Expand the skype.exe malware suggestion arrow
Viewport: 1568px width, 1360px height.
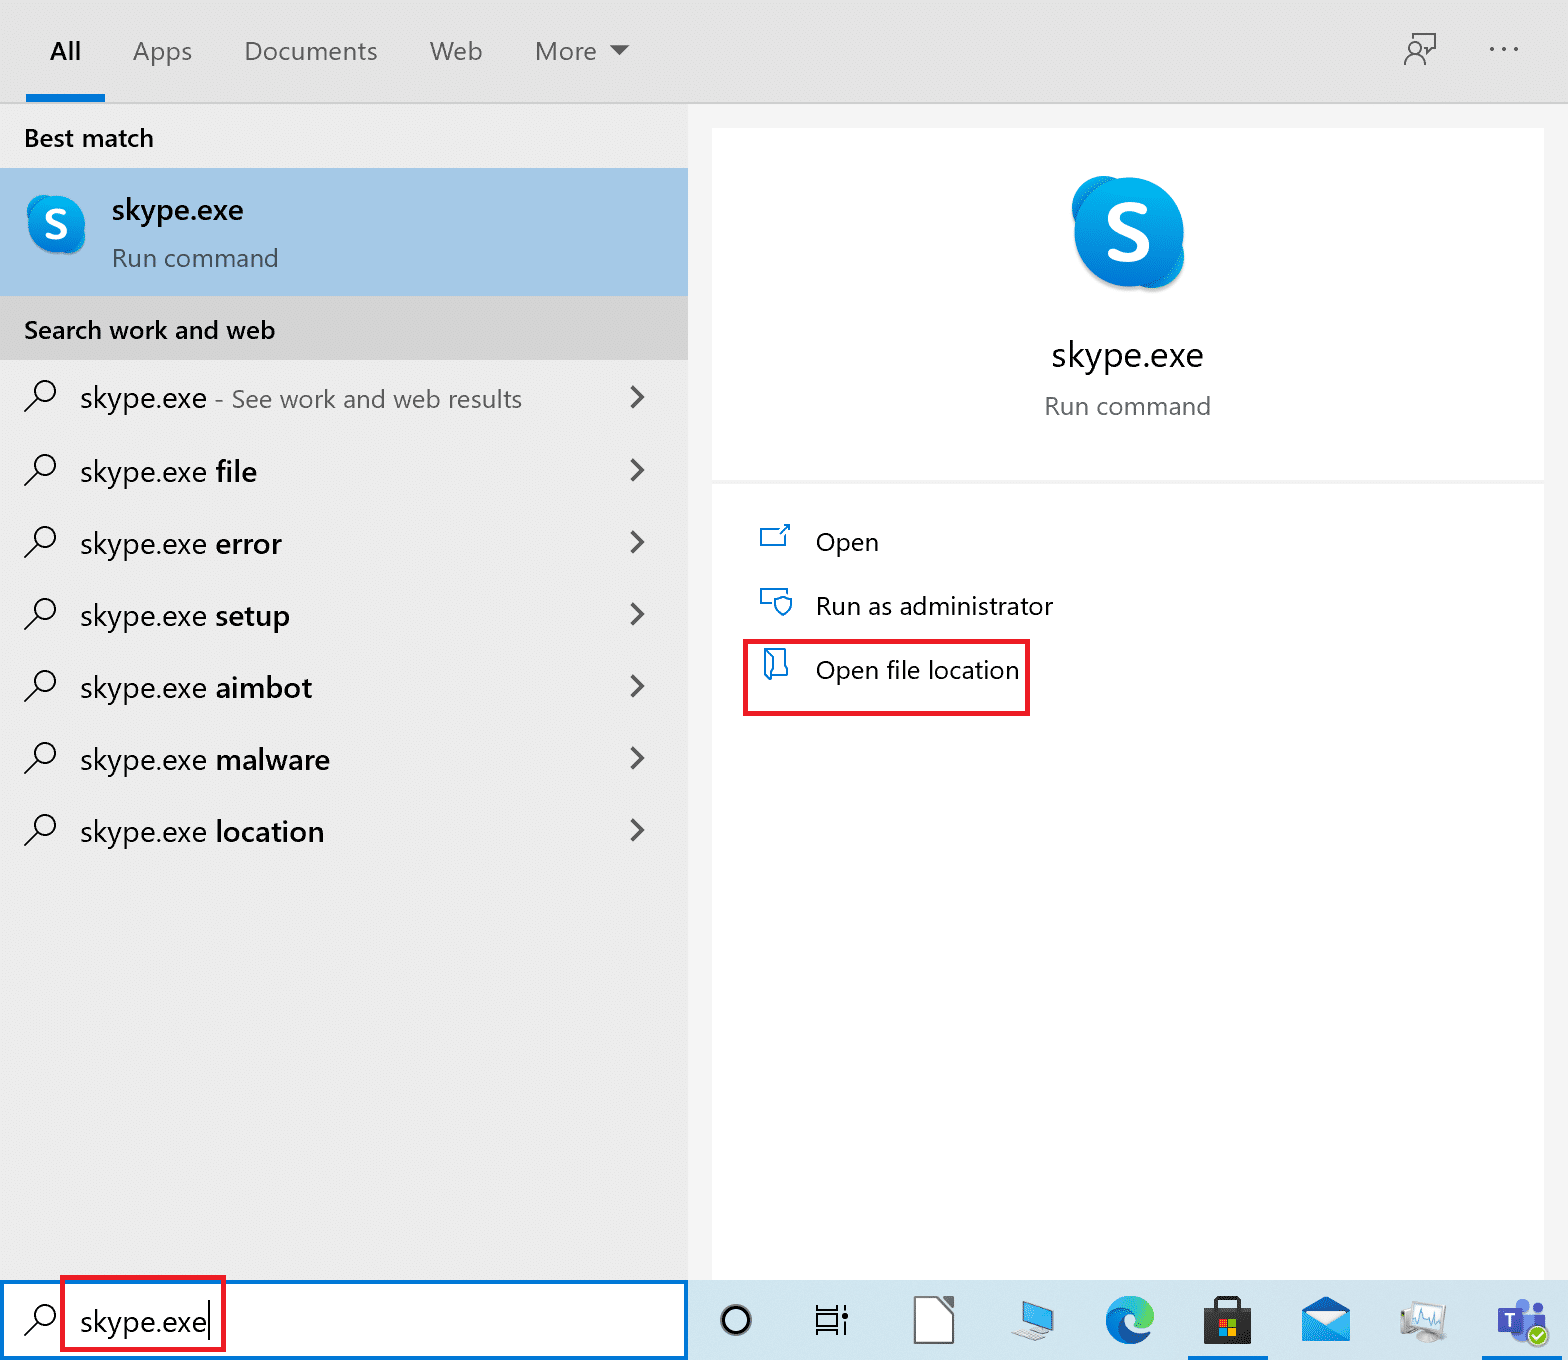click(637, 759)
